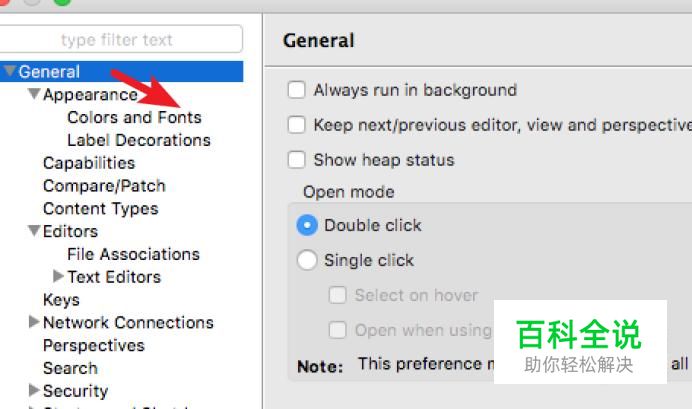Show the Keys preference page

[x=61, y=300]
